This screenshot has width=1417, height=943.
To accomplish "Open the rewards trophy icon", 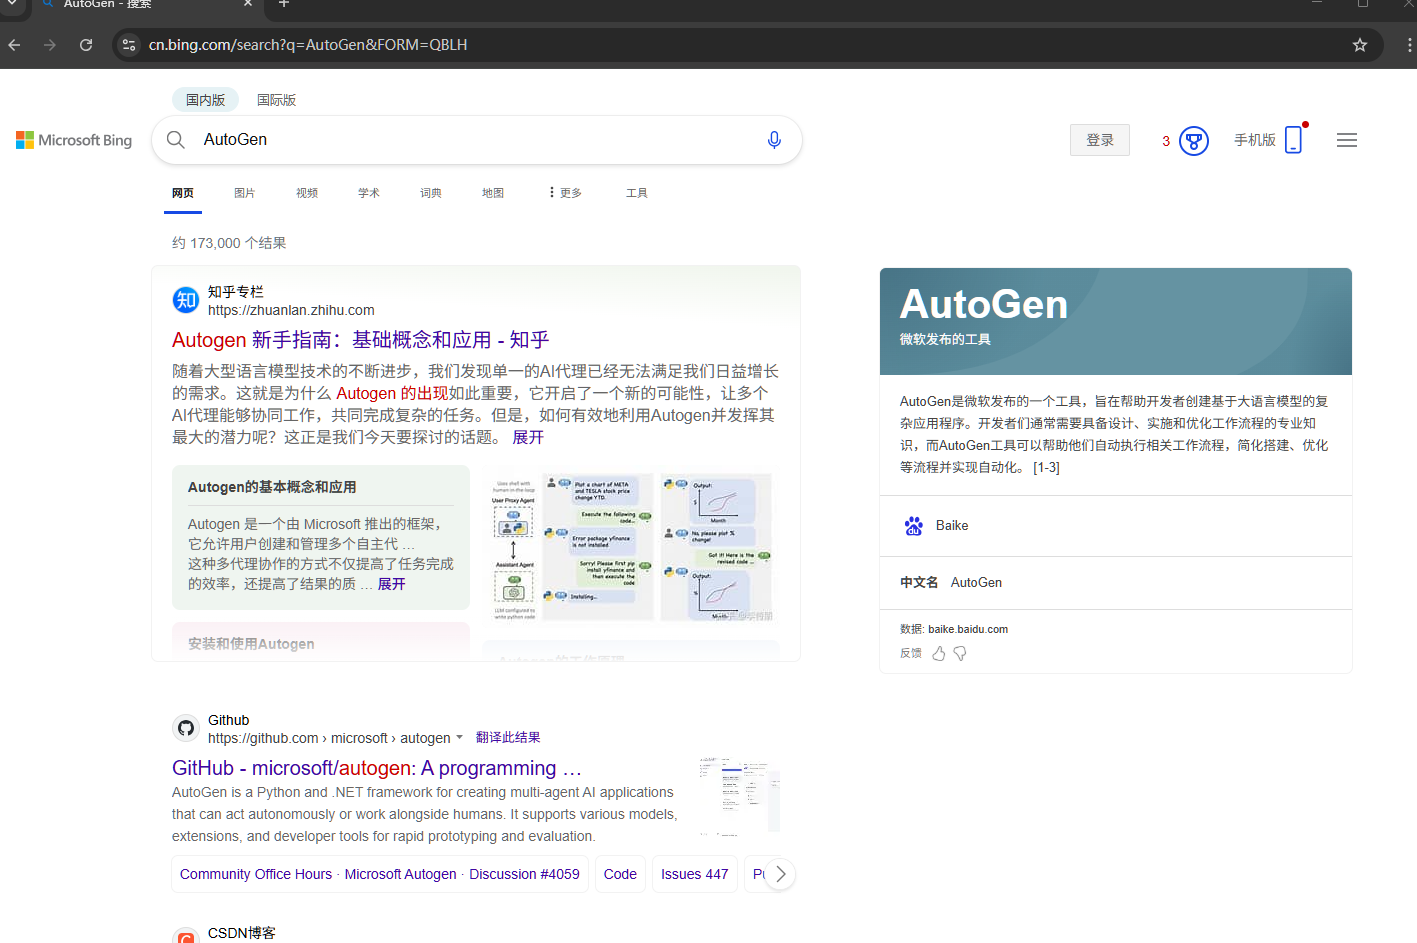I will [x=1194, y=141].
